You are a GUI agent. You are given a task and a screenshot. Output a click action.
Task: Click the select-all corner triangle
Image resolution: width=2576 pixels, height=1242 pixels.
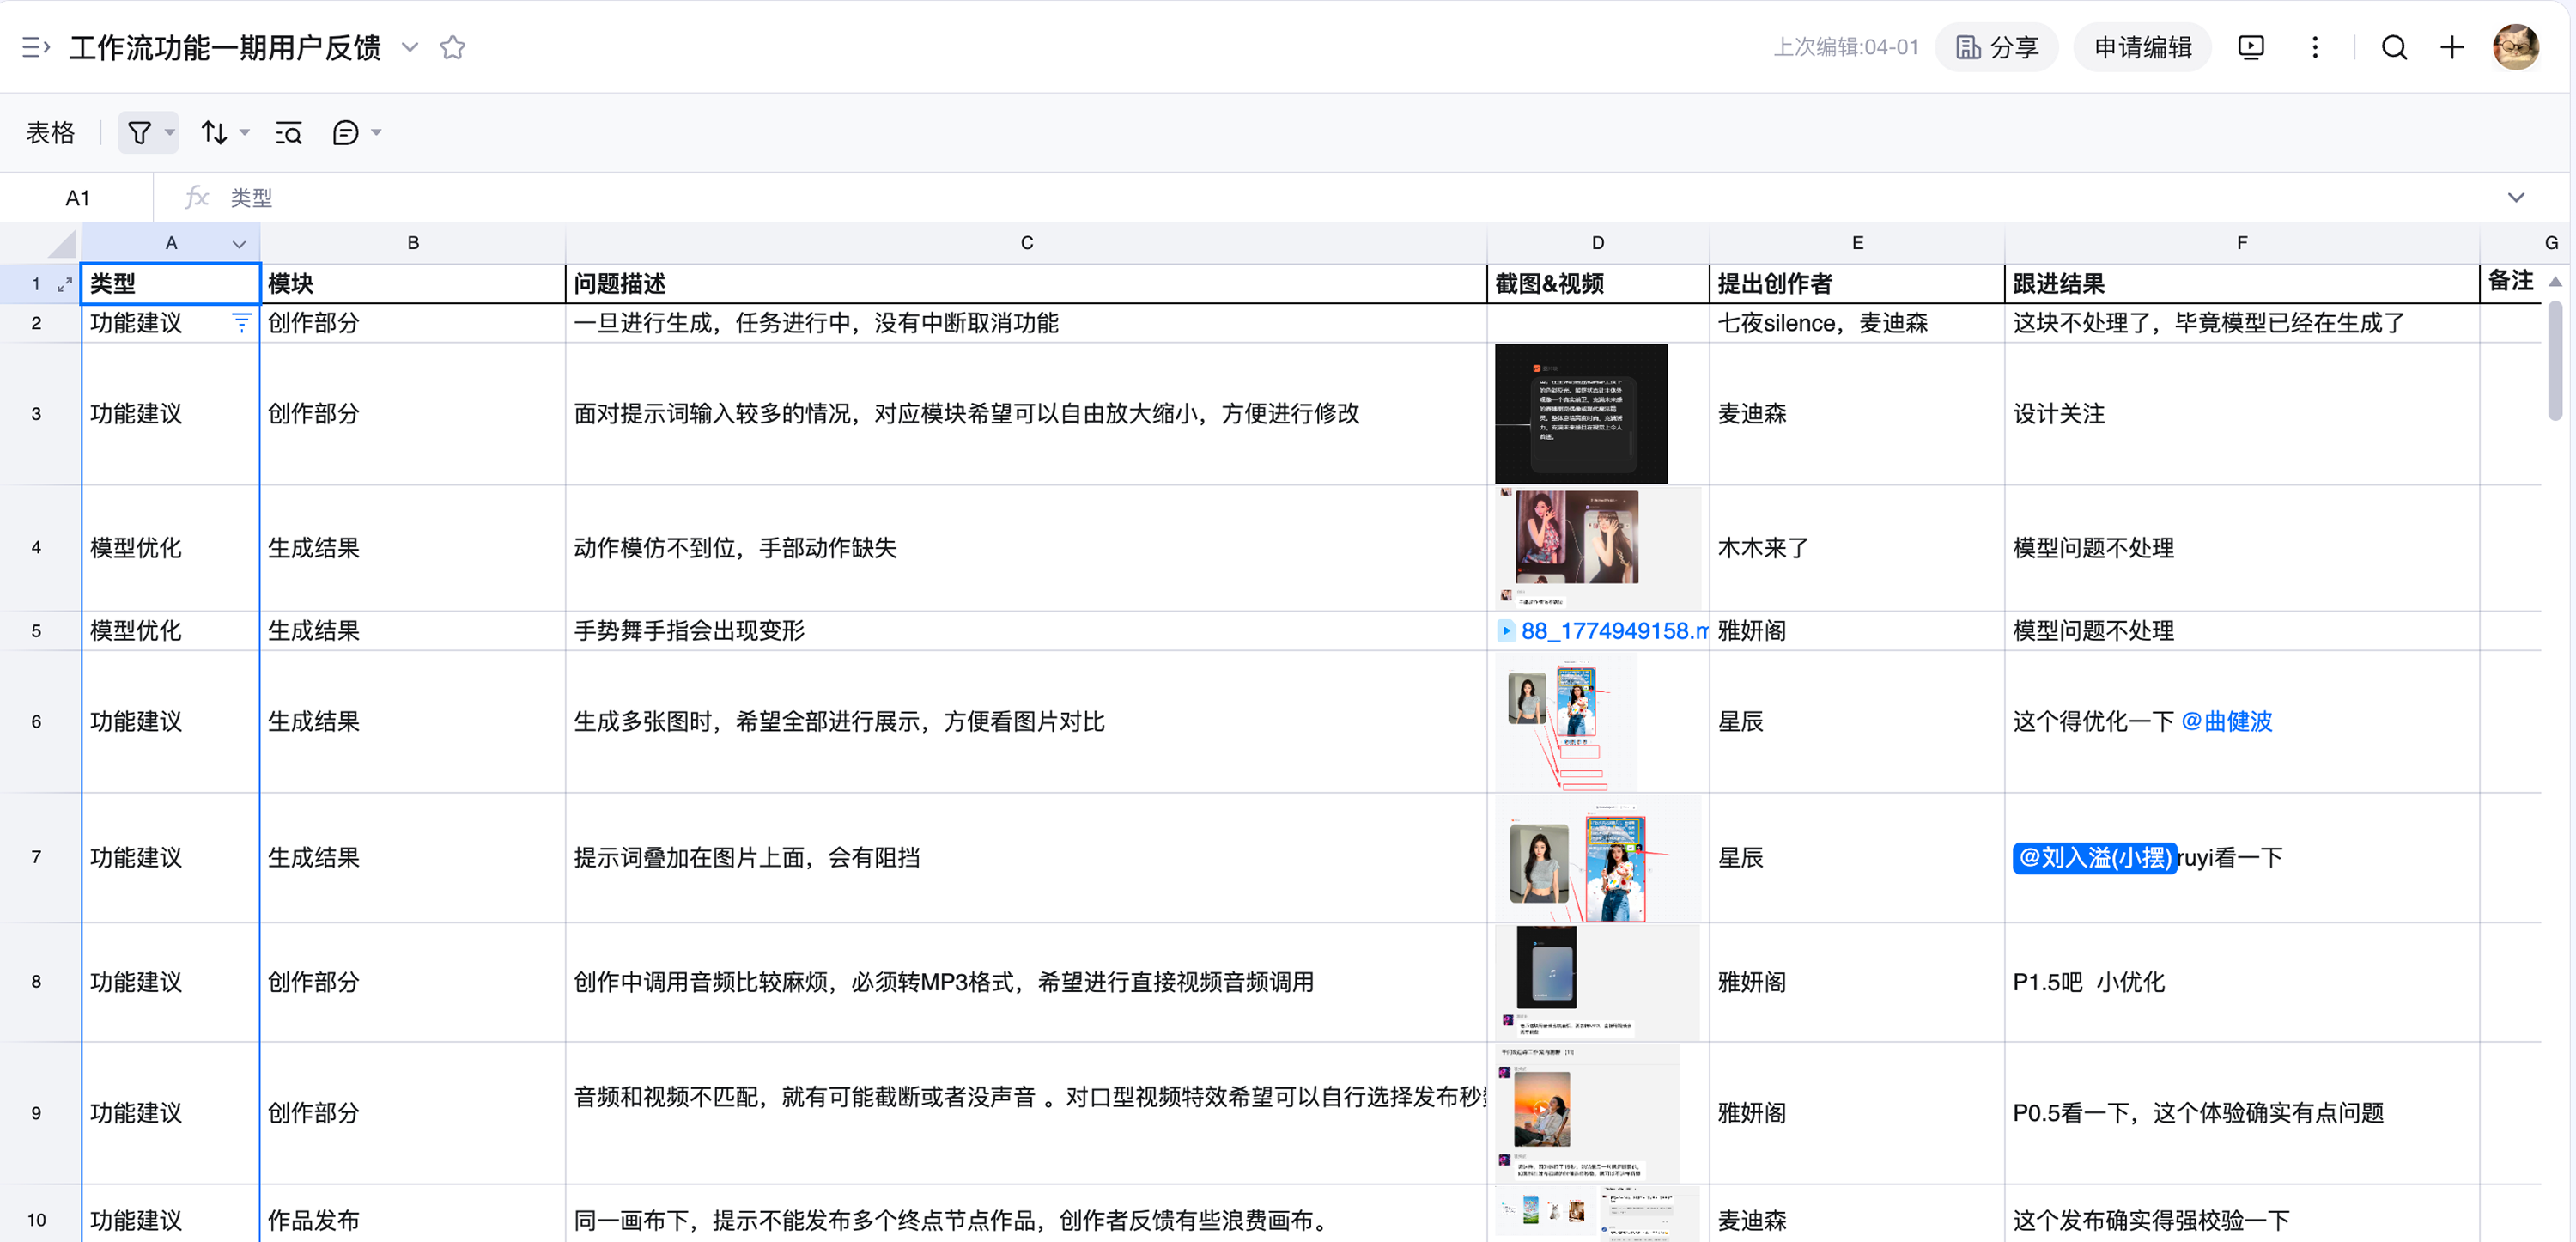62,244
